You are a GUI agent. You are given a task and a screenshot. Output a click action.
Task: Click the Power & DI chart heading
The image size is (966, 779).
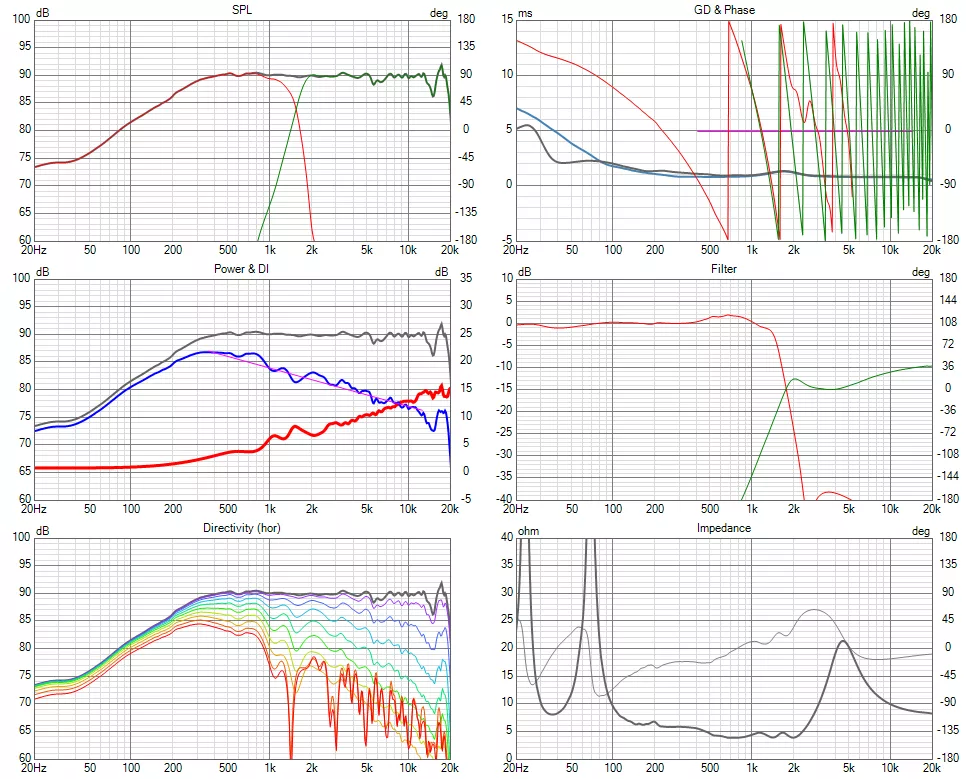pos(241,268)
